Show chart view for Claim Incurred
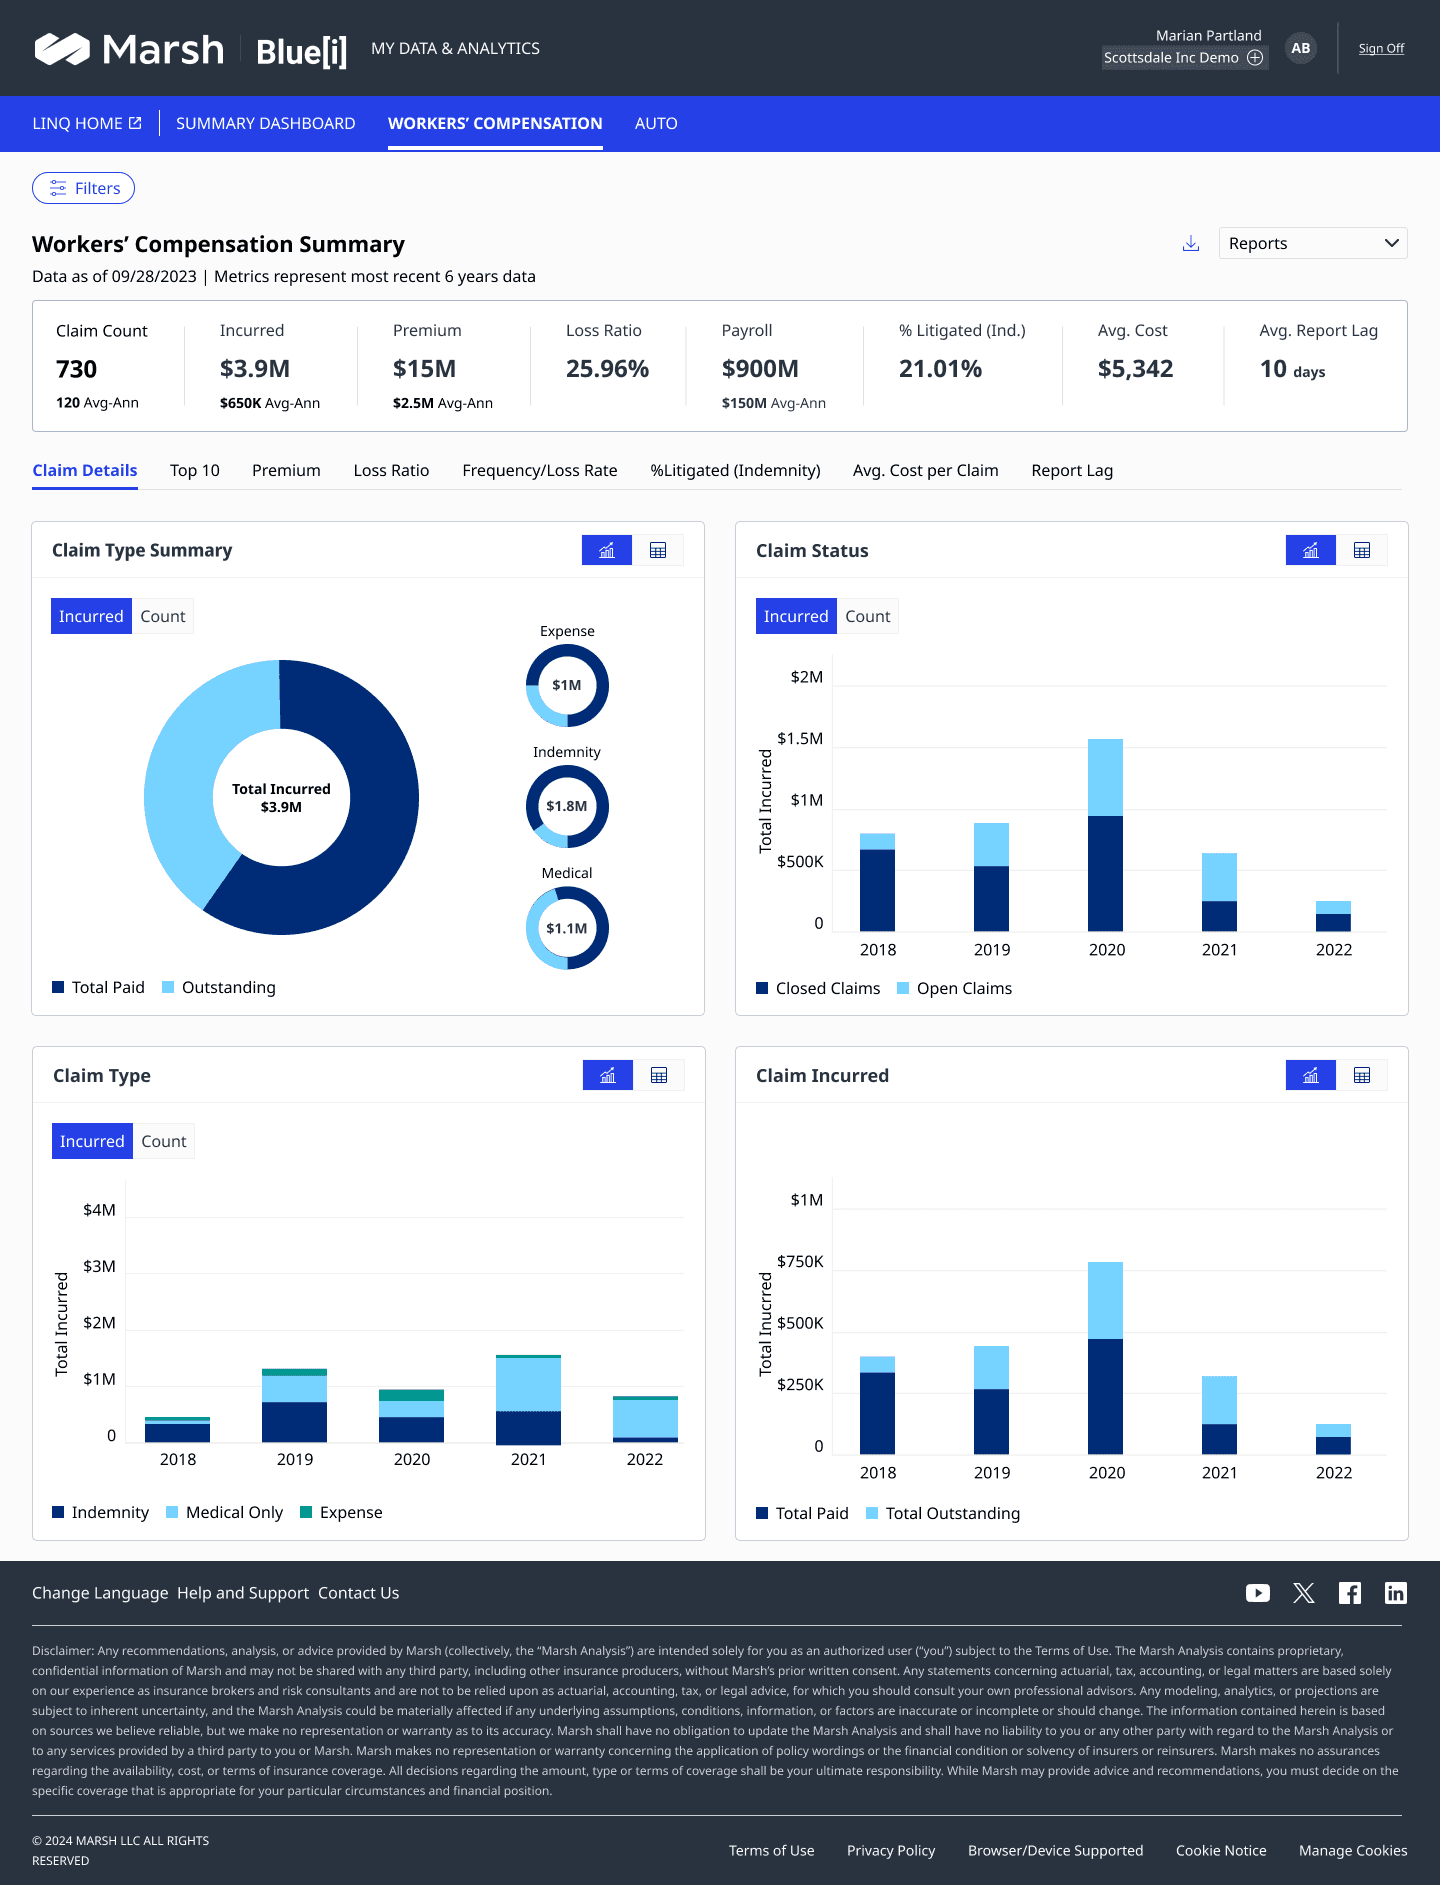This screenshot has width=1440, height=1885. (x=1311, y=1075)
